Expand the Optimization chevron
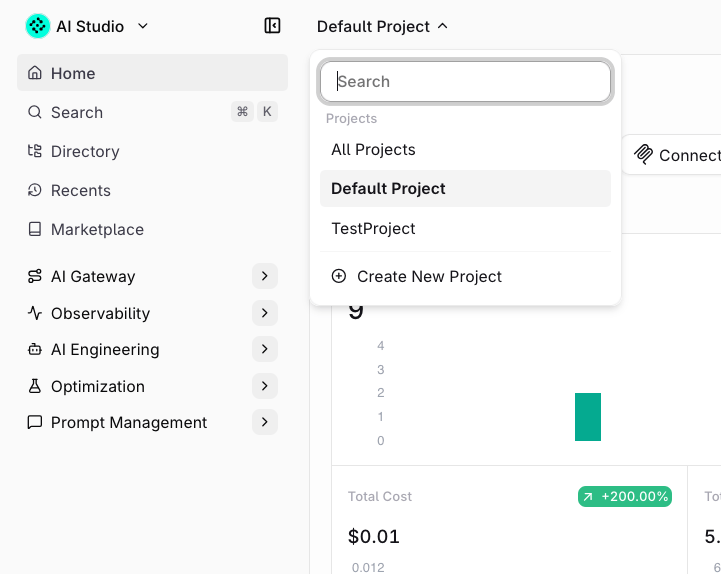The width and height of the screenshot is (721, 574). 265,386
